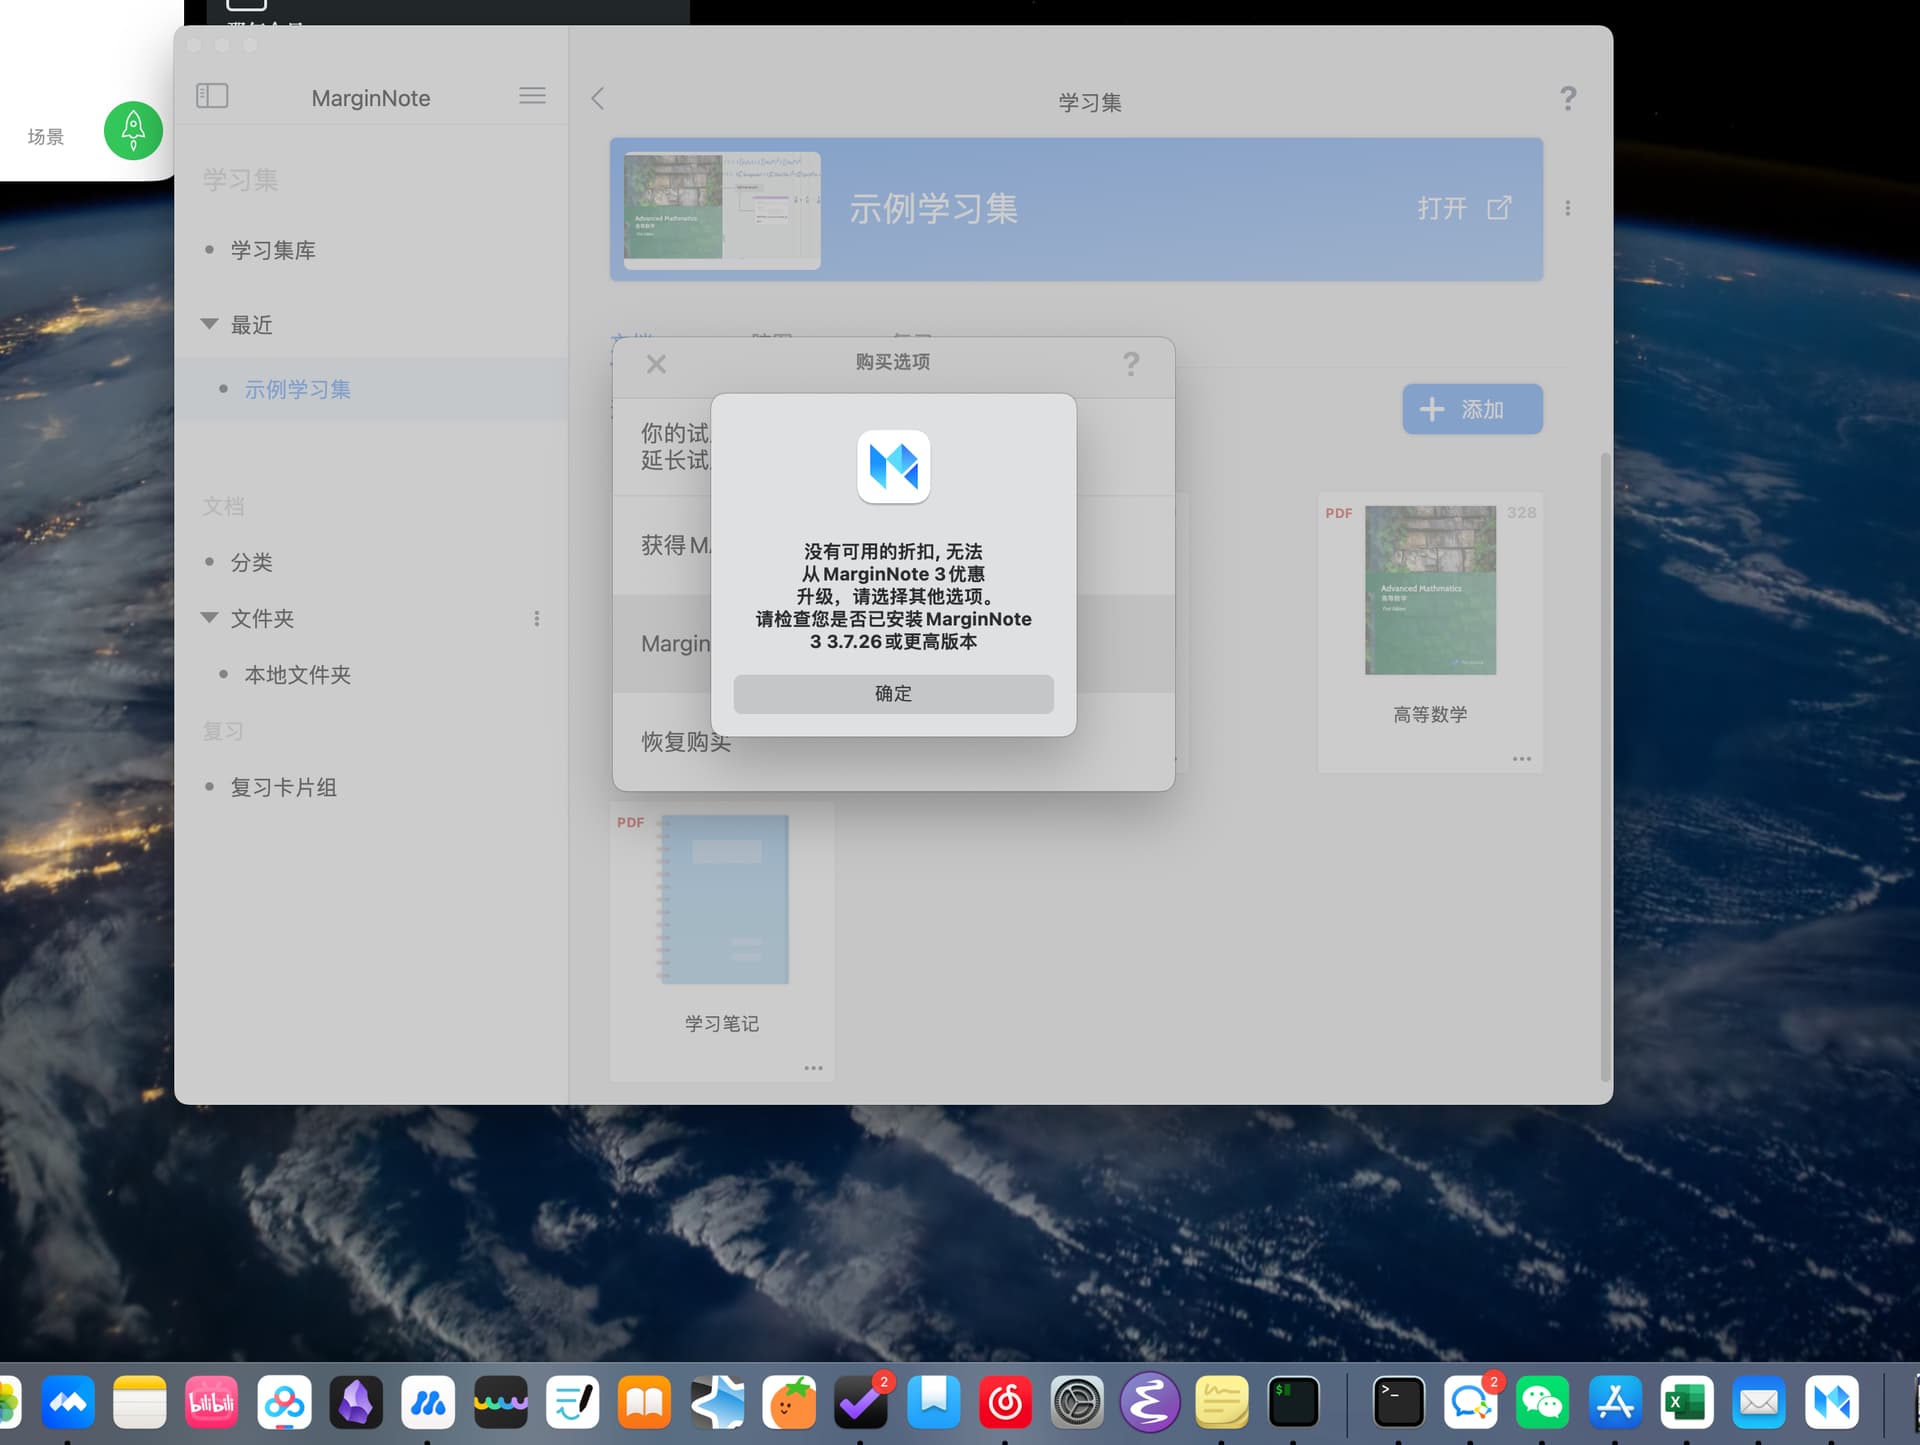Click the main content vertical scrollbar

(x=1606, y=766)
